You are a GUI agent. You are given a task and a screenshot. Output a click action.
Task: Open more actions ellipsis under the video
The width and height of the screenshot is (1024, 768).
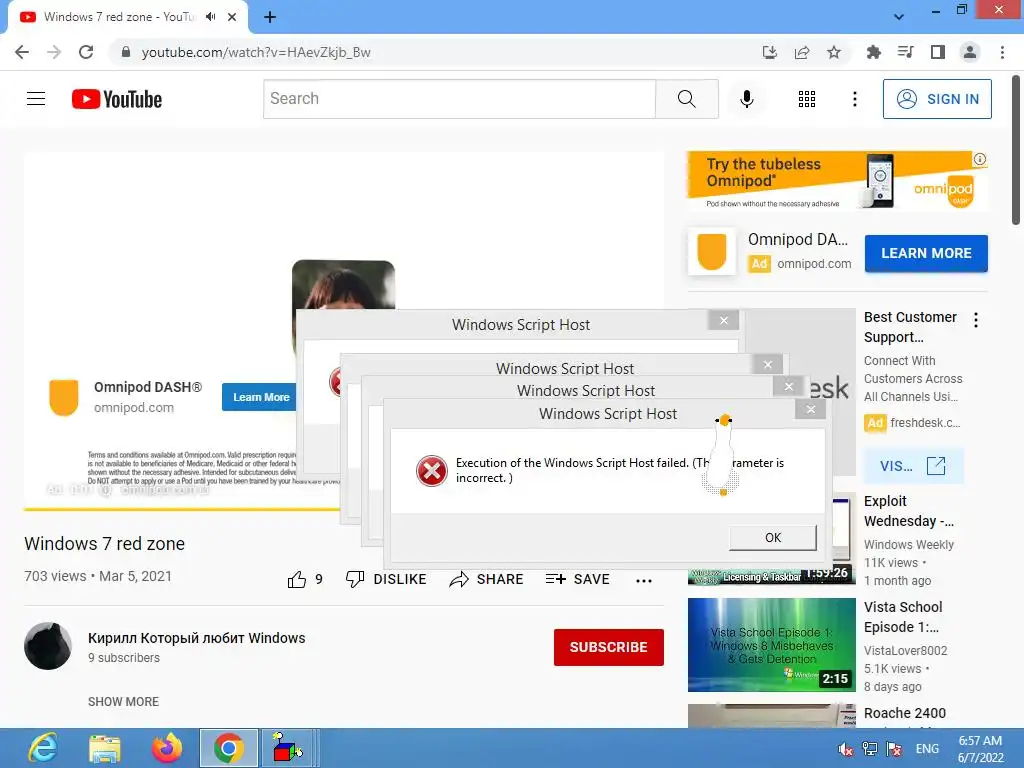click(x=643, y=580)
